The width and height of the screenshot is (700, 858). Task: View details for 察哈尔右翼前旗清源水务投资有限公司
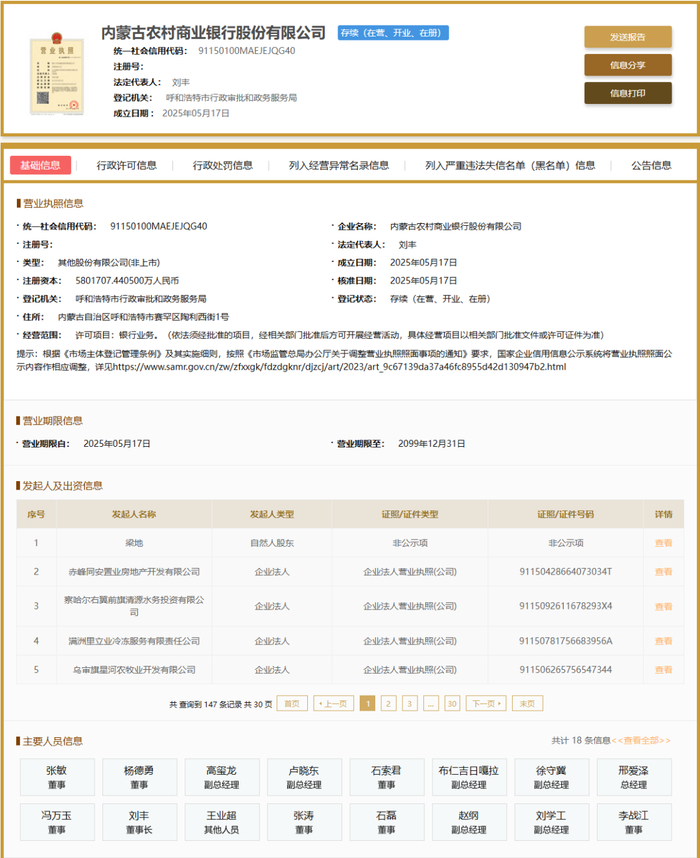coord(663,606)
